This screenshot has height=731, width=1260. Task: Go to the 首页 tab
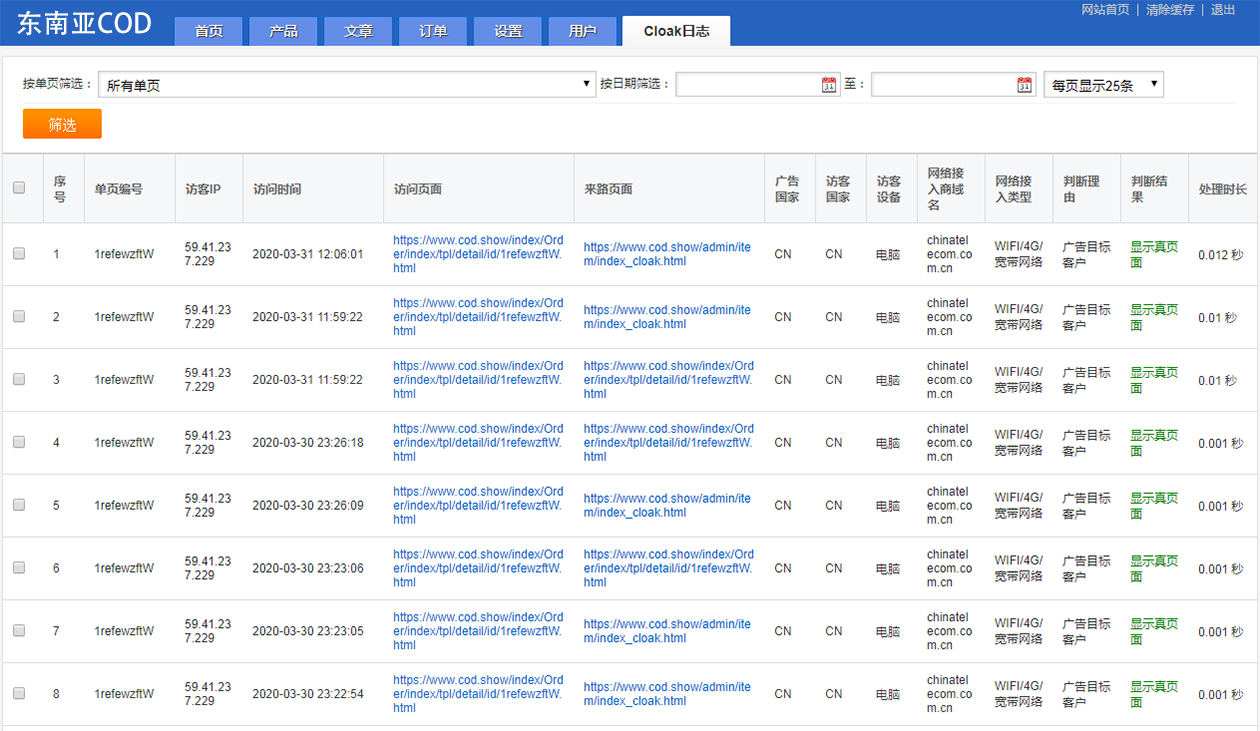click(209, 31)
